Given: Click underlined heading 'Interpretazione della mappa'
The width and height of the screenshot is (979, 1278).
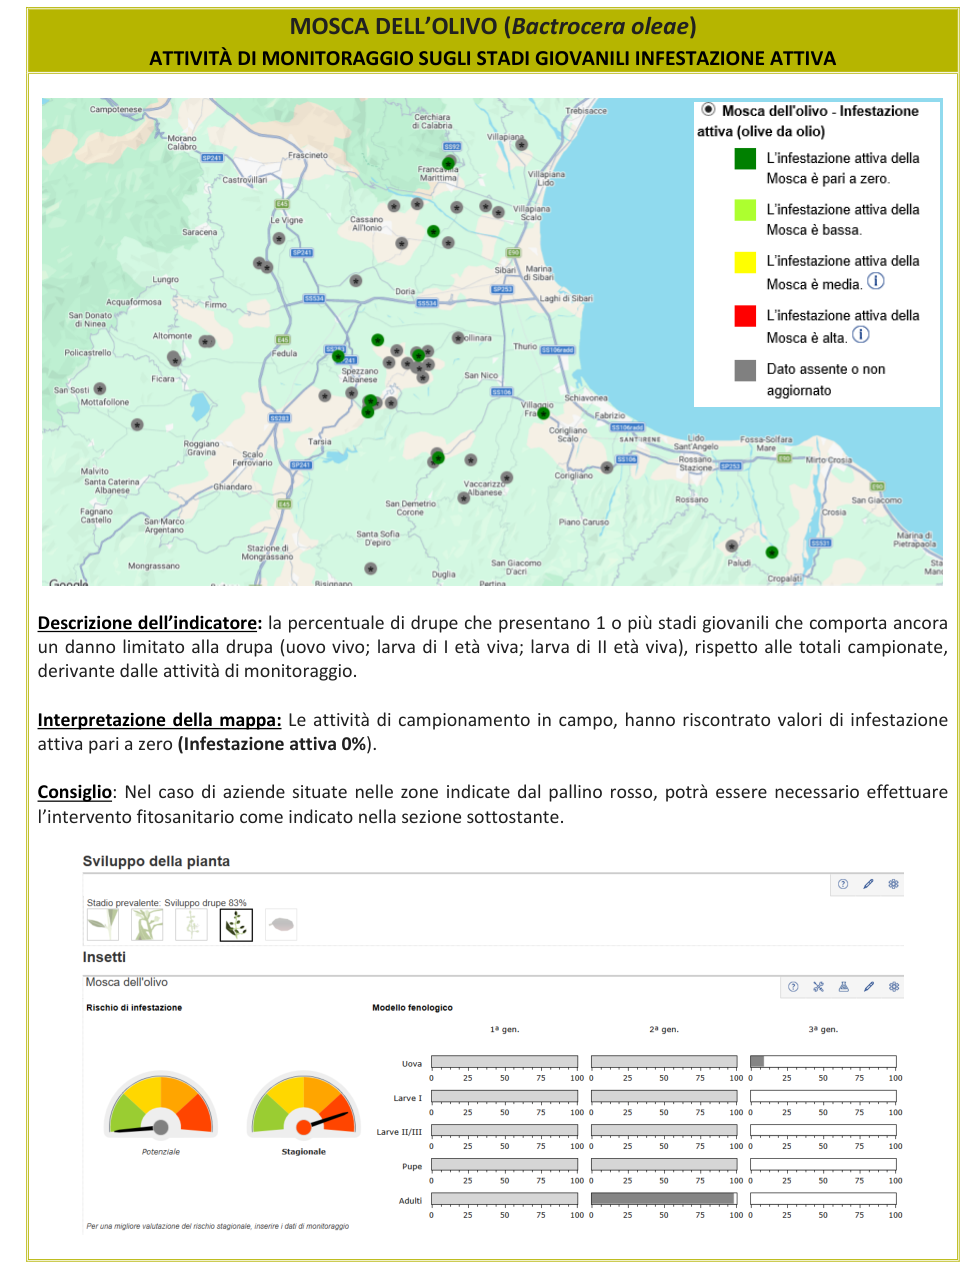Looking at the screenshot, I should coord(160,720).
